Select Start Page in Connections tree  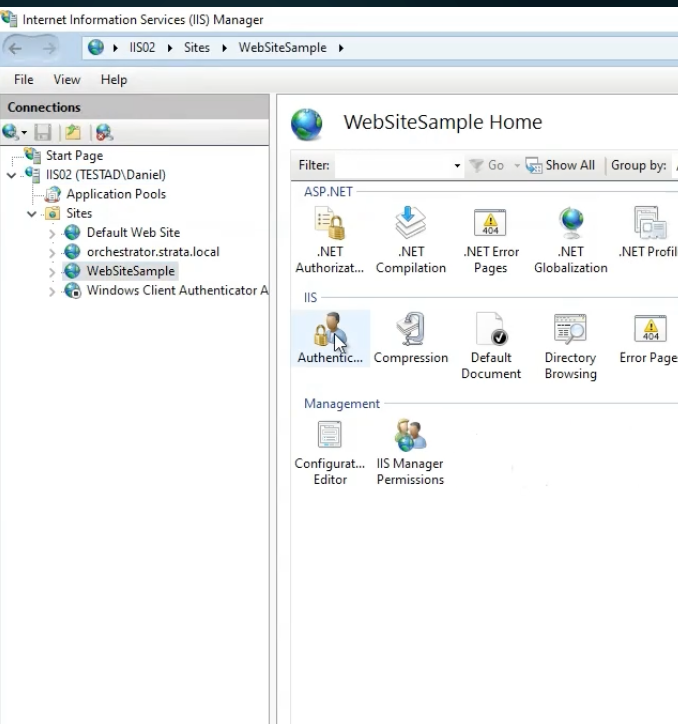tap(74, 156)
